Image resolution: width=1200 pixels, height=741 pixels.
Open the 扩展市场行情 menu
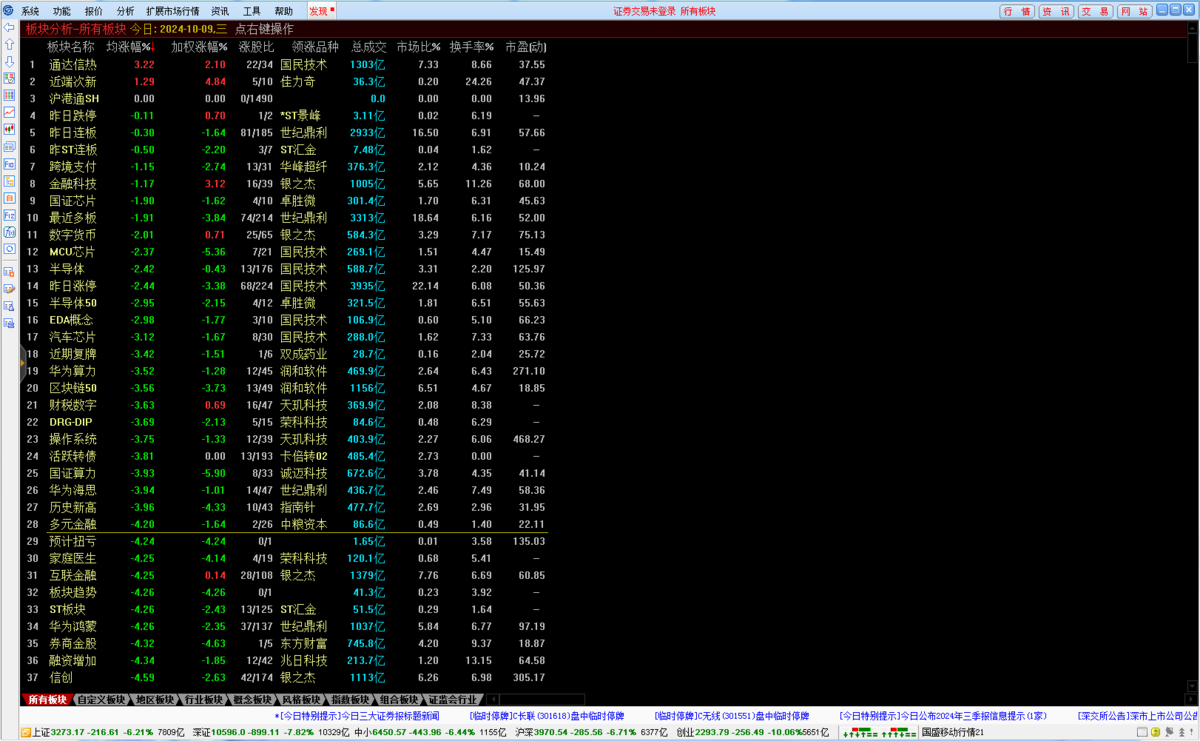coord(173,11)
